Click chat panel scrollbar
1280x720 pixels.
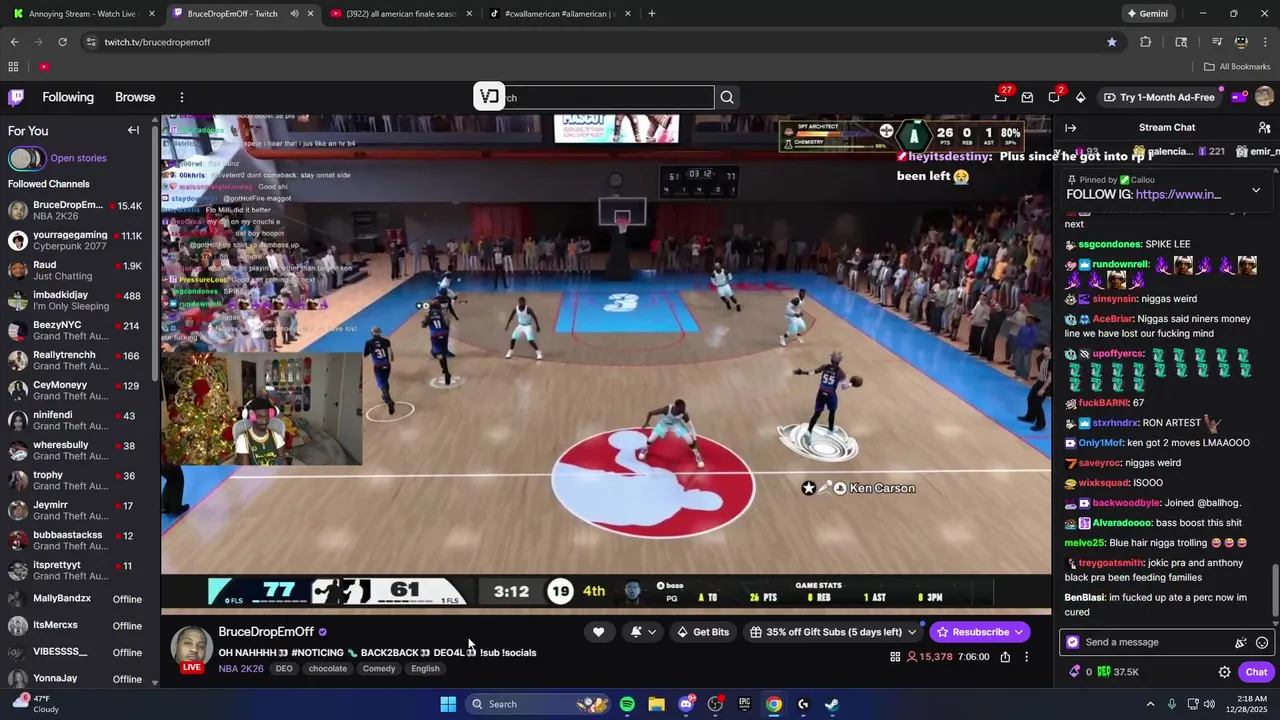(1275, 590)
